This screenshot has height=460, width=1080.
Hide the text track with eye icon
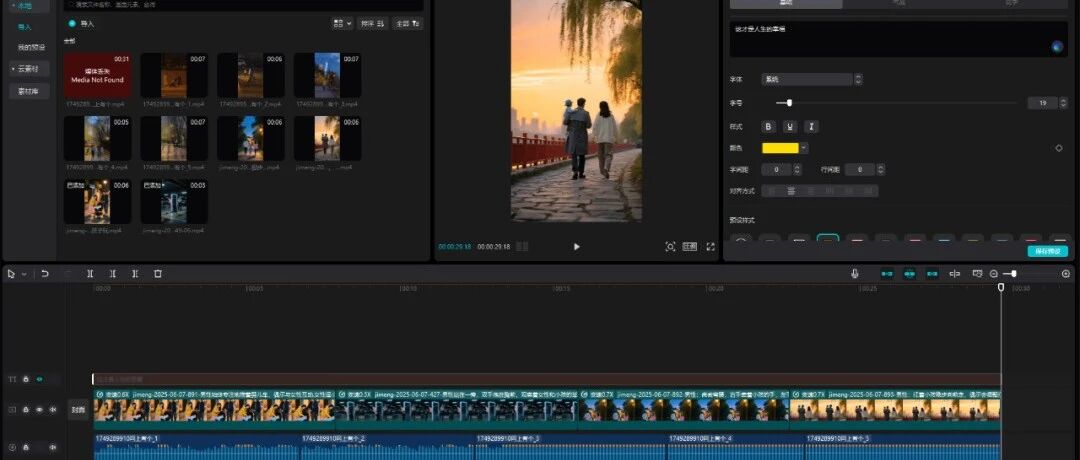(x=39, y=379)
